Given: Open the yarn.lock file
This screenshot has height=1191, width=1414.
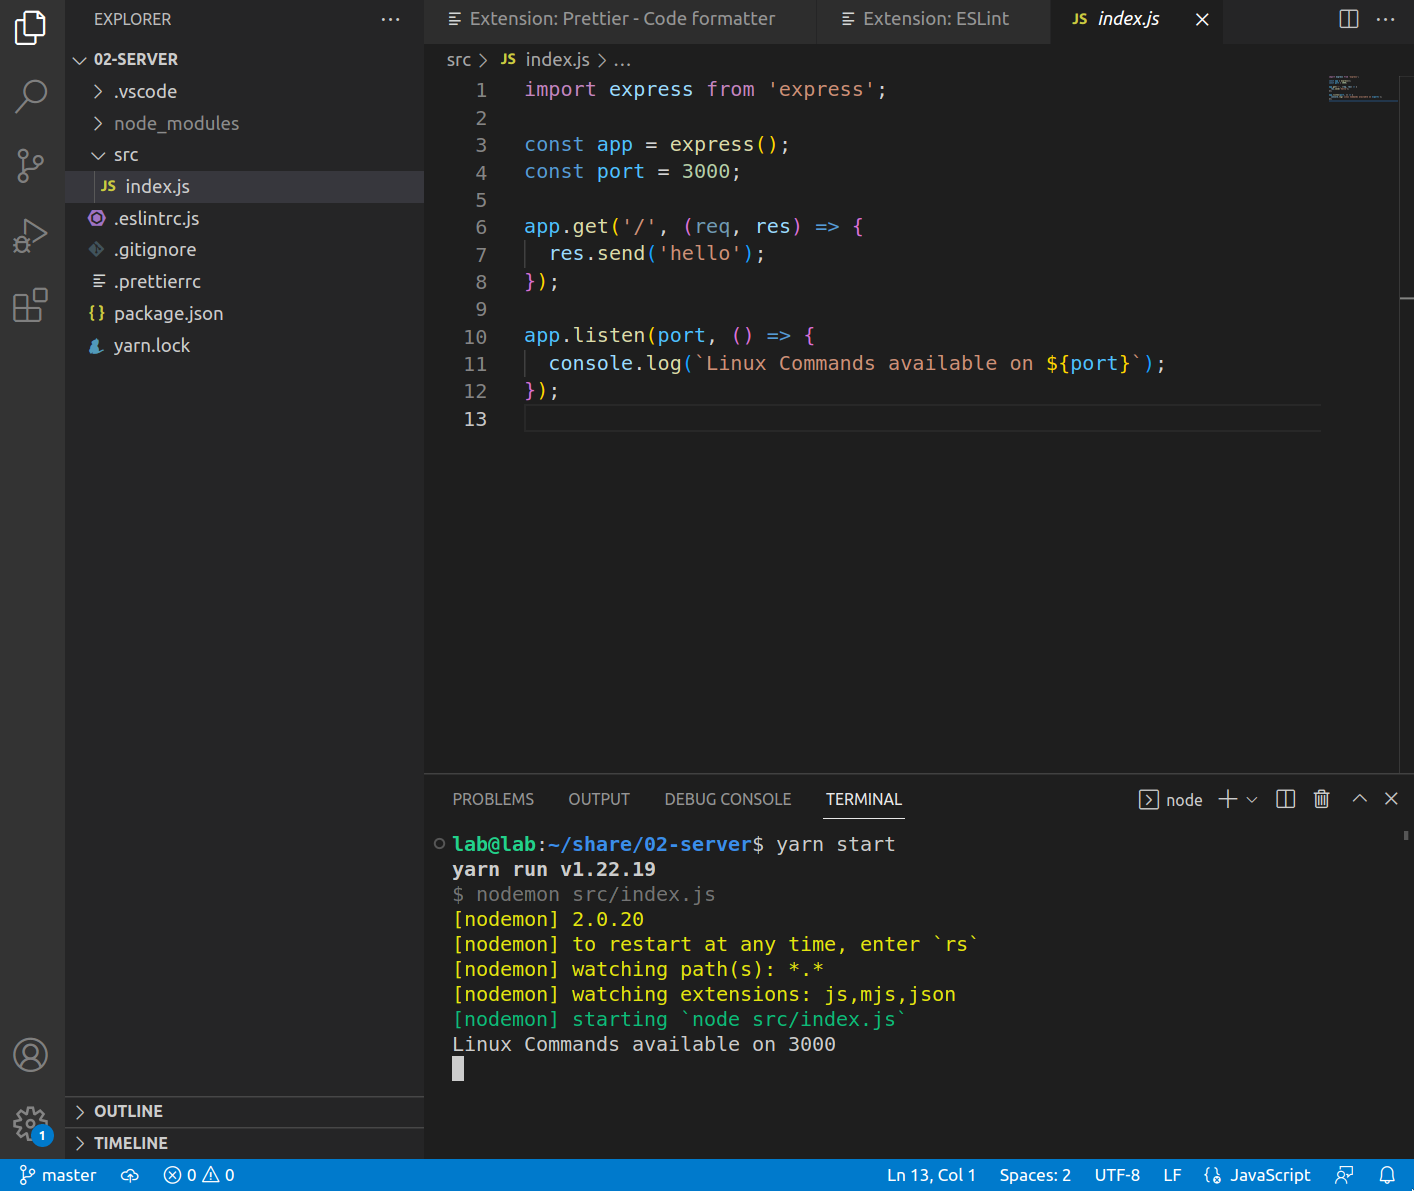Looking at the screenshot, I should point(244,346).
